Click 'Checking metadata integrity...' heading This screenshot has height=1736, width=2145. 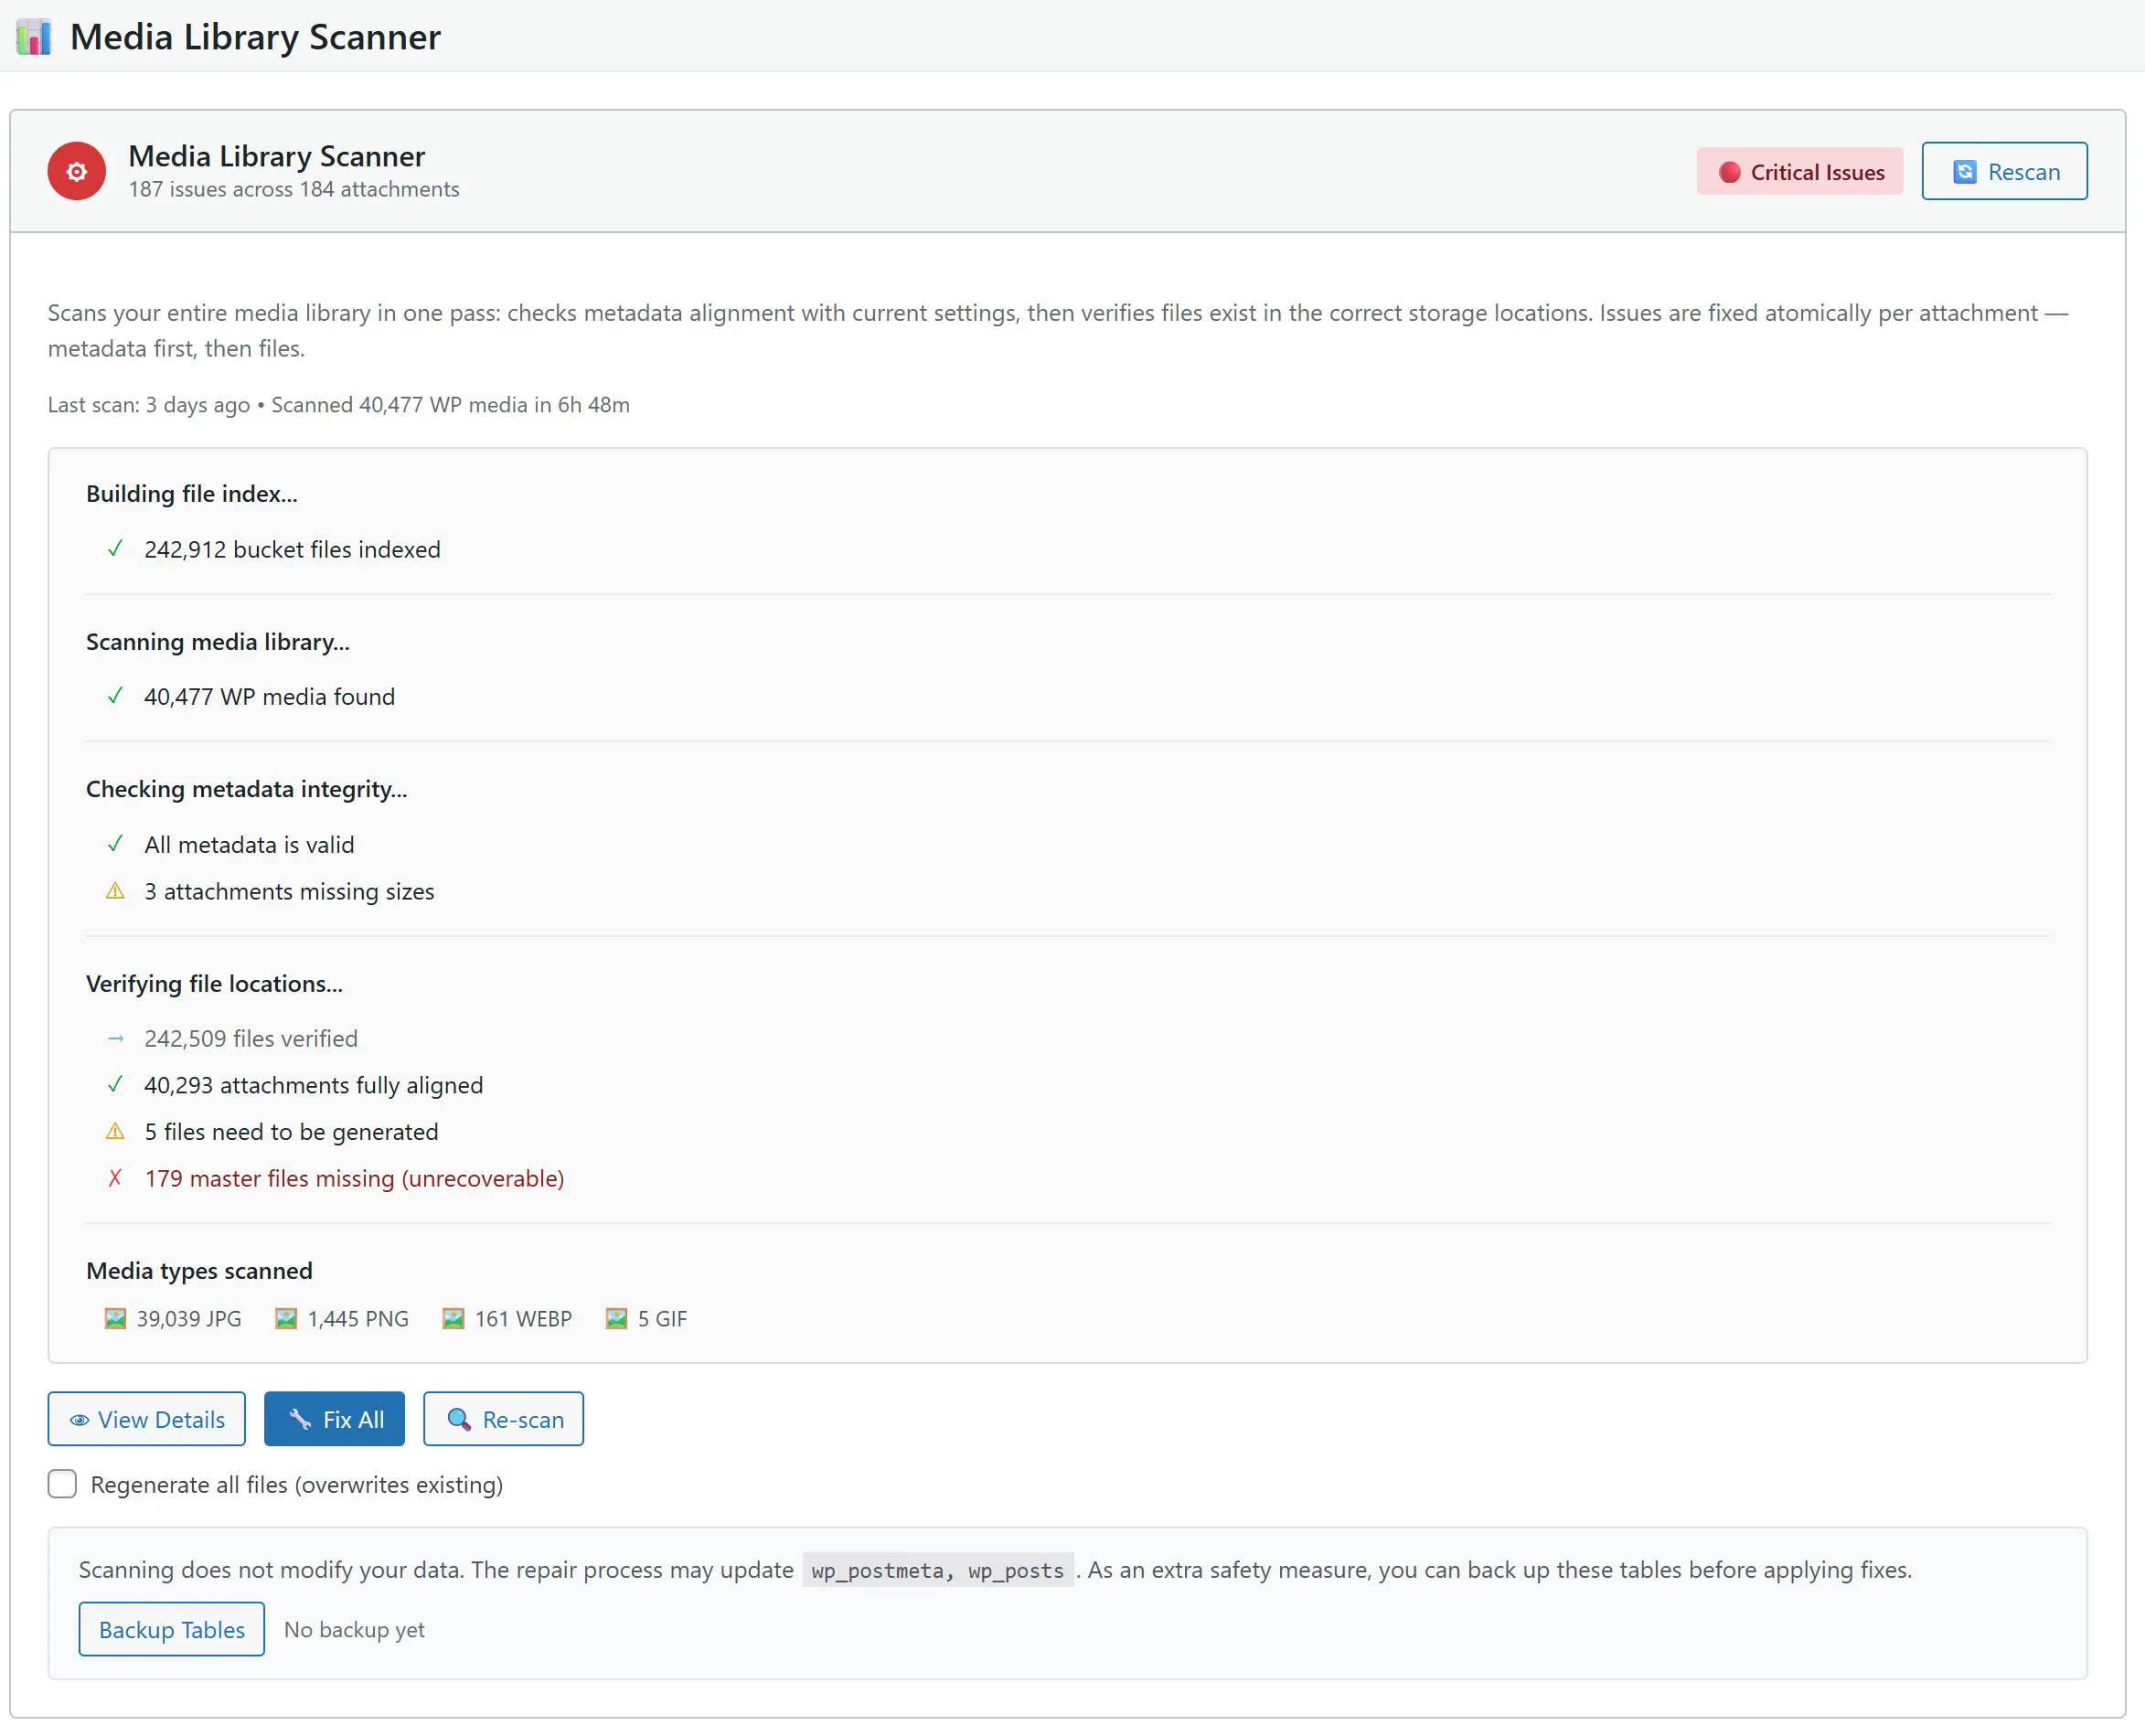point(247,789)
